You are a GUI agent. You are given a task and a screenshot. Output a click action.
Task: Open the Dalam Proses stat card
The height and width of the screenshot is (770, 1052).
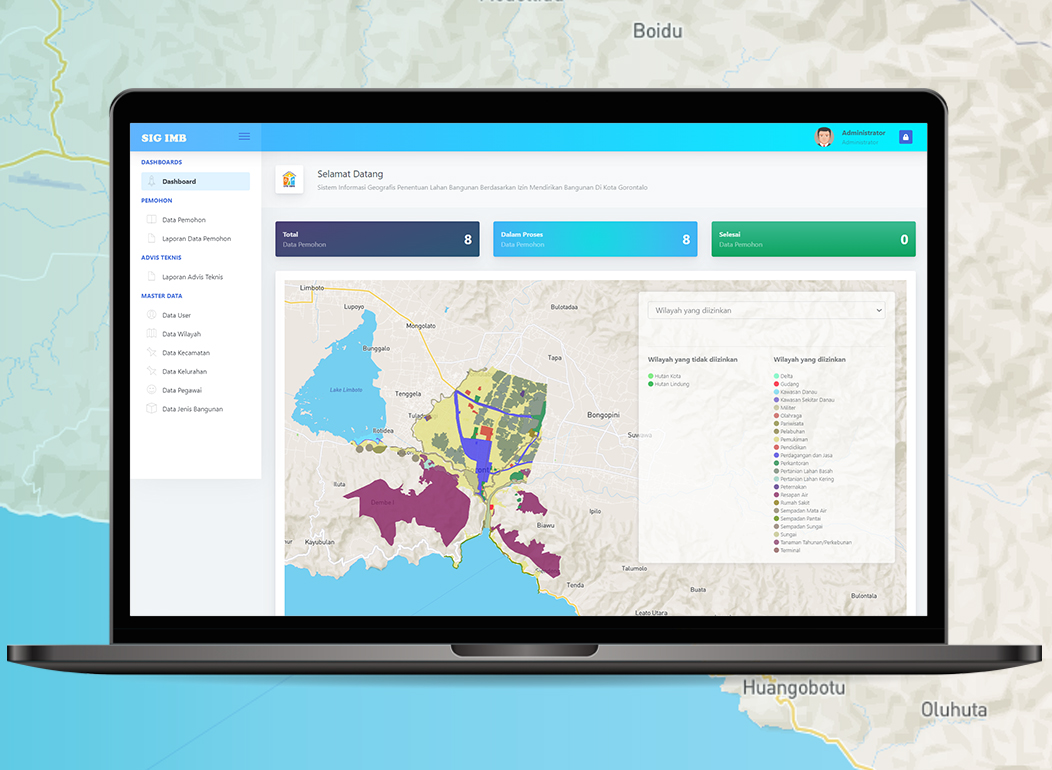[595, 239]
